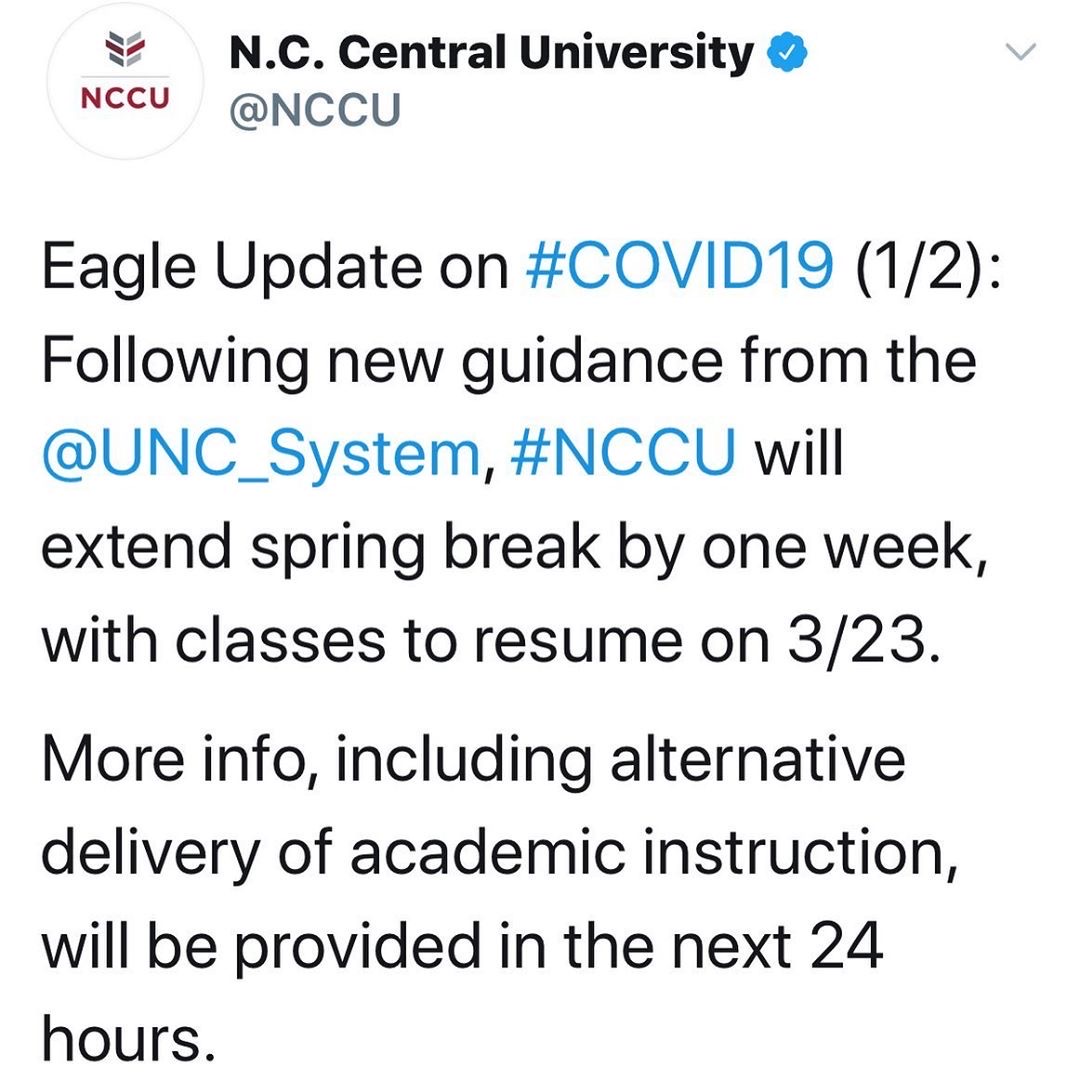Click the "will be provided in the next 24" line
1080x1080 pixels.
click(x=462, y=946)
